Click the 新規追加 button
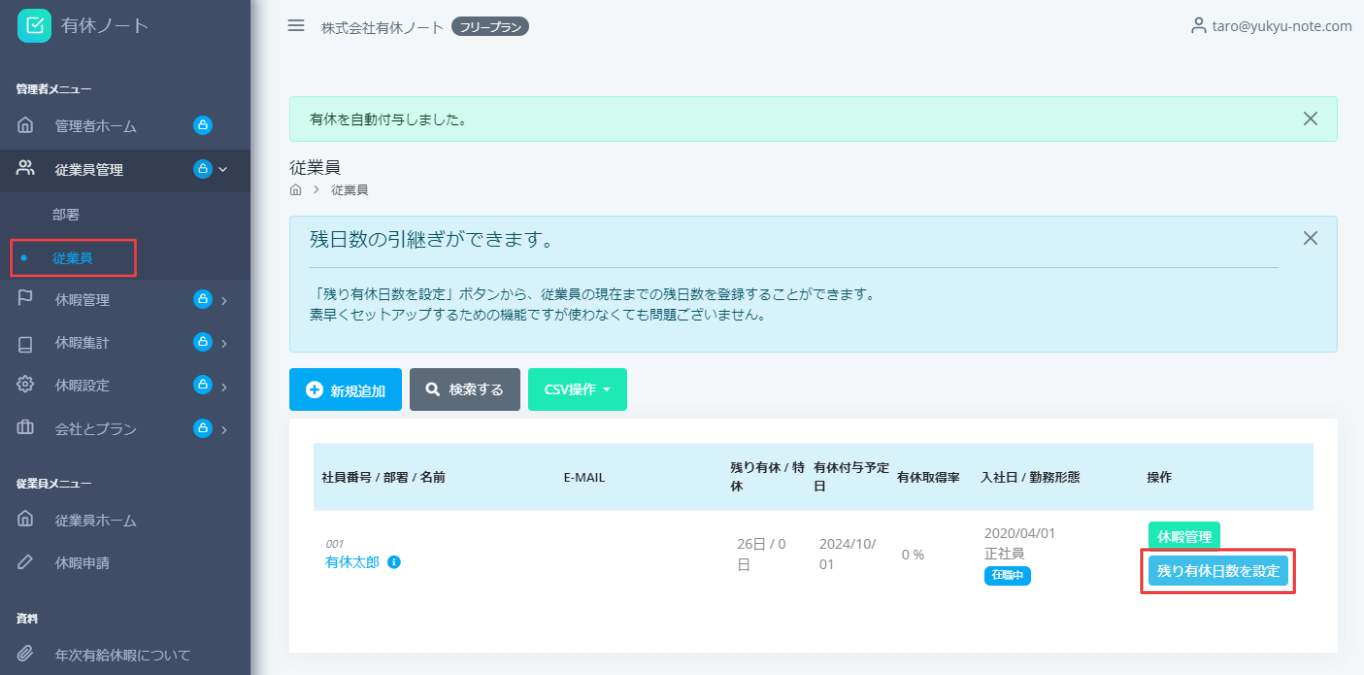The image size is (1364, 675). (345, 389)
